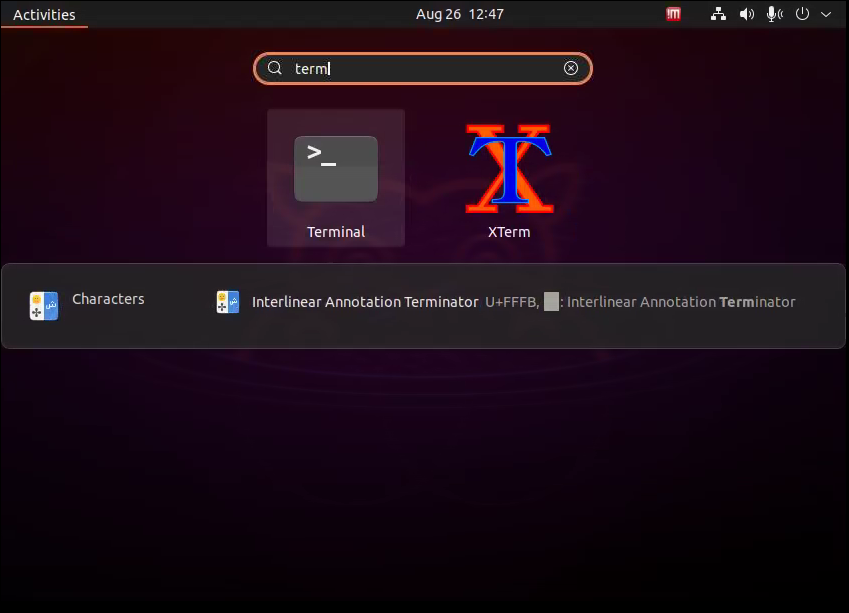Select the Interlinear Annotation Terminator result icon
Screen dimensions: 849x613
coord(228,302)
